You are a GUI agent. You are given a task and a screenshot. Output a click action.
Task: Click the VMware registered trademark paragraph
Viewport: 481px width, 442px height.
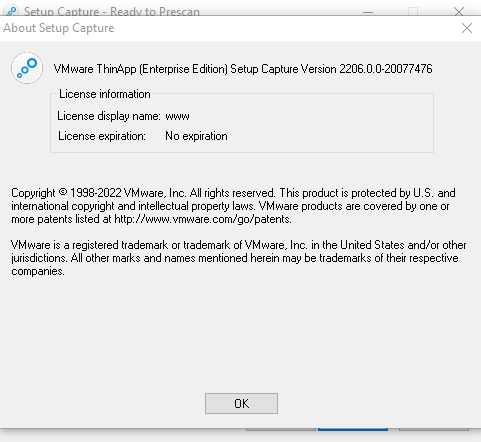pos(239,258)
